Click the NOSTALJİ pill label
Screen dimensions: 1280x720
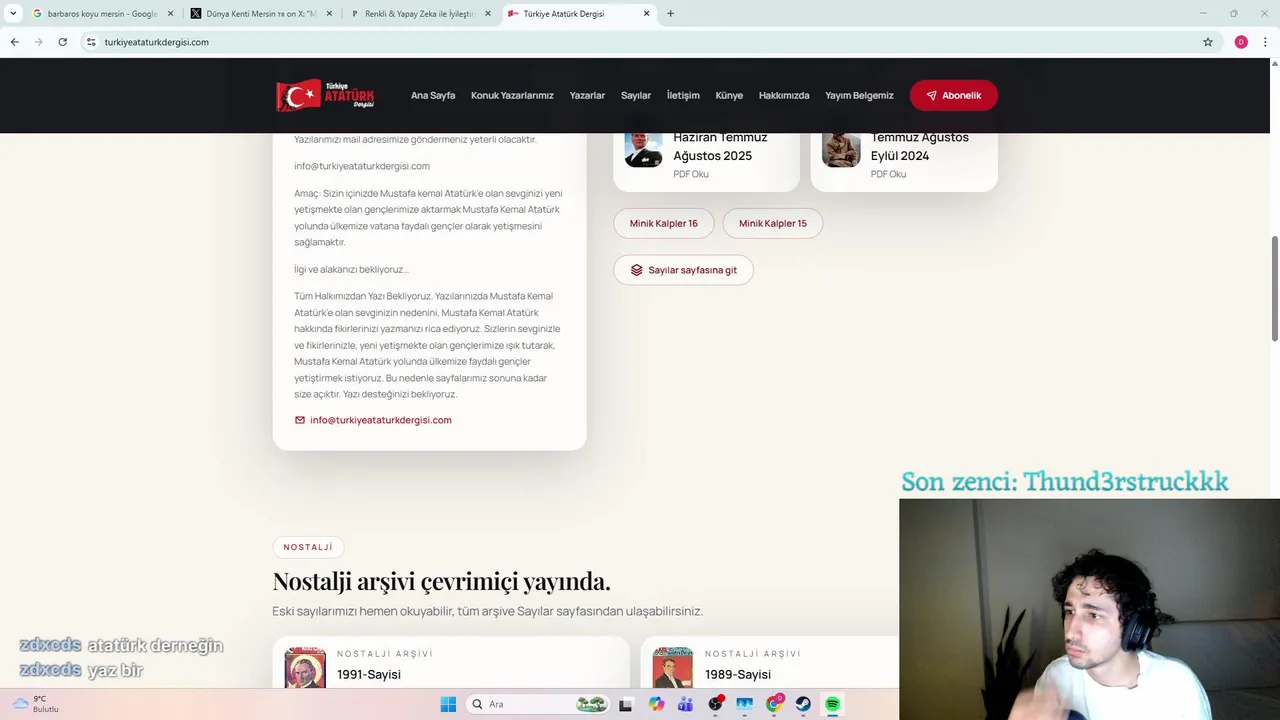click(x=308, y=547)
